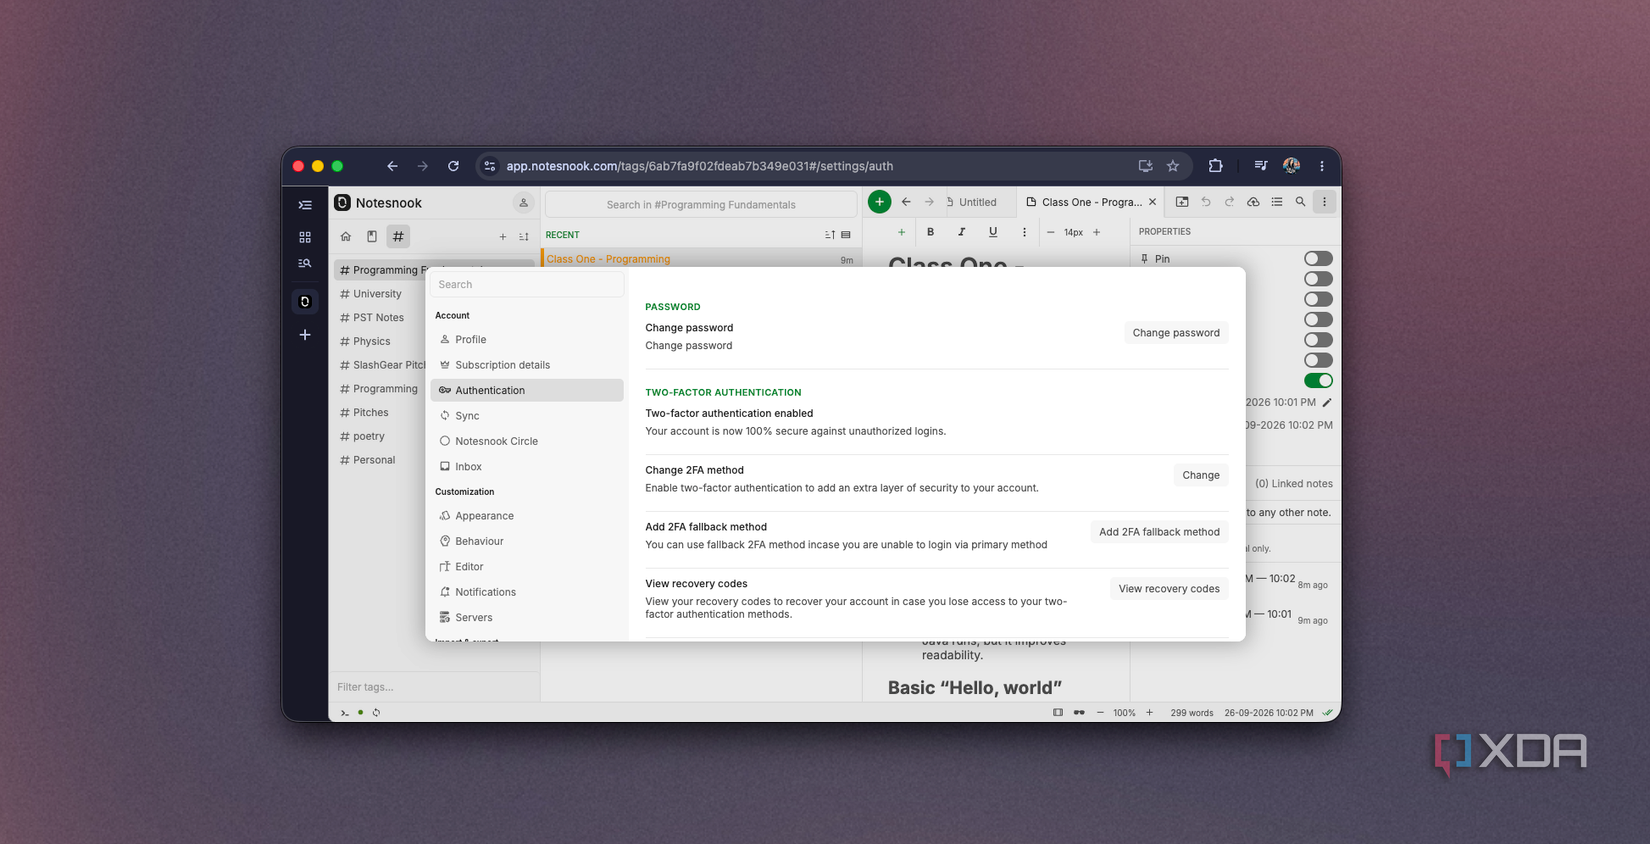Go to Home in the navigation tabs
The image size is (1650, 844).
[346, 237]
